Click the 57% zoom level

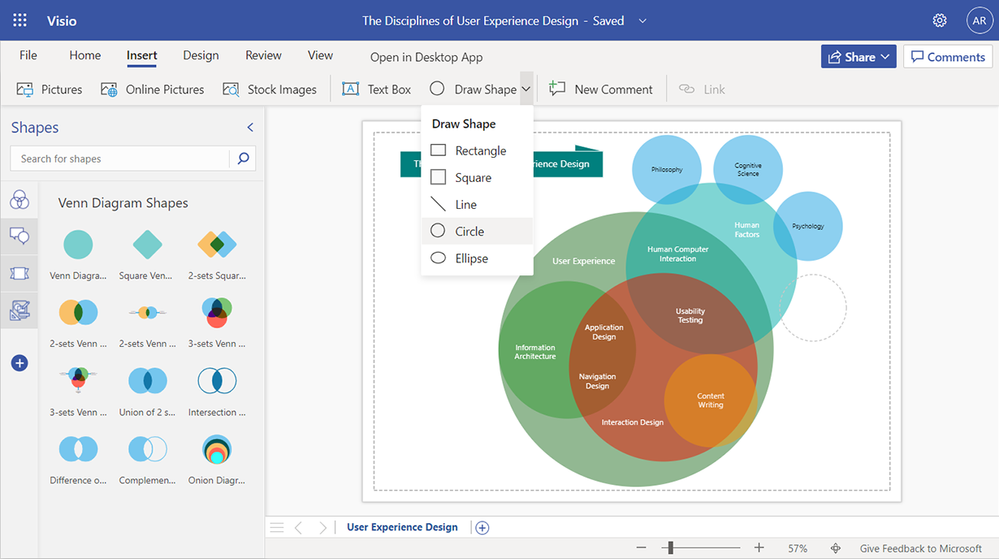pyautogui.click(x=797, y=548)
